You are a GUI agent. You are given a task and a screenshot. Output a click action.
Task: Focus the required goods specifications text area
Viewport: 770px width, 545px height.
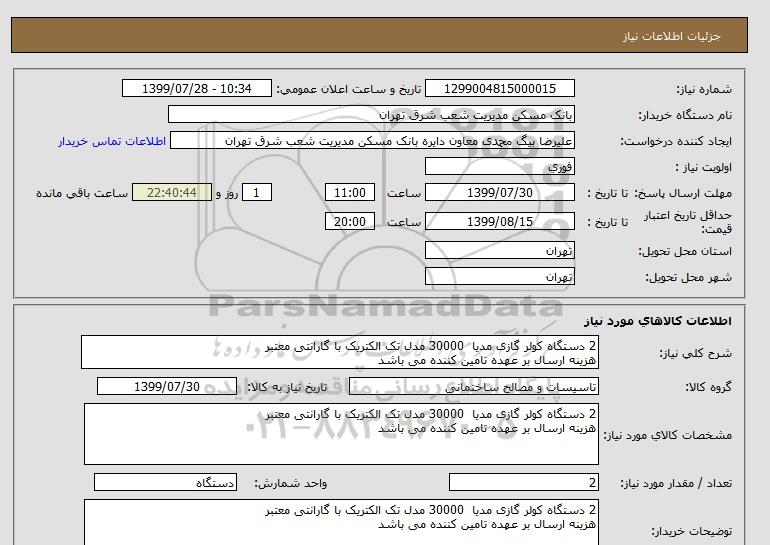pyautogui.click(x=340, y=434)
